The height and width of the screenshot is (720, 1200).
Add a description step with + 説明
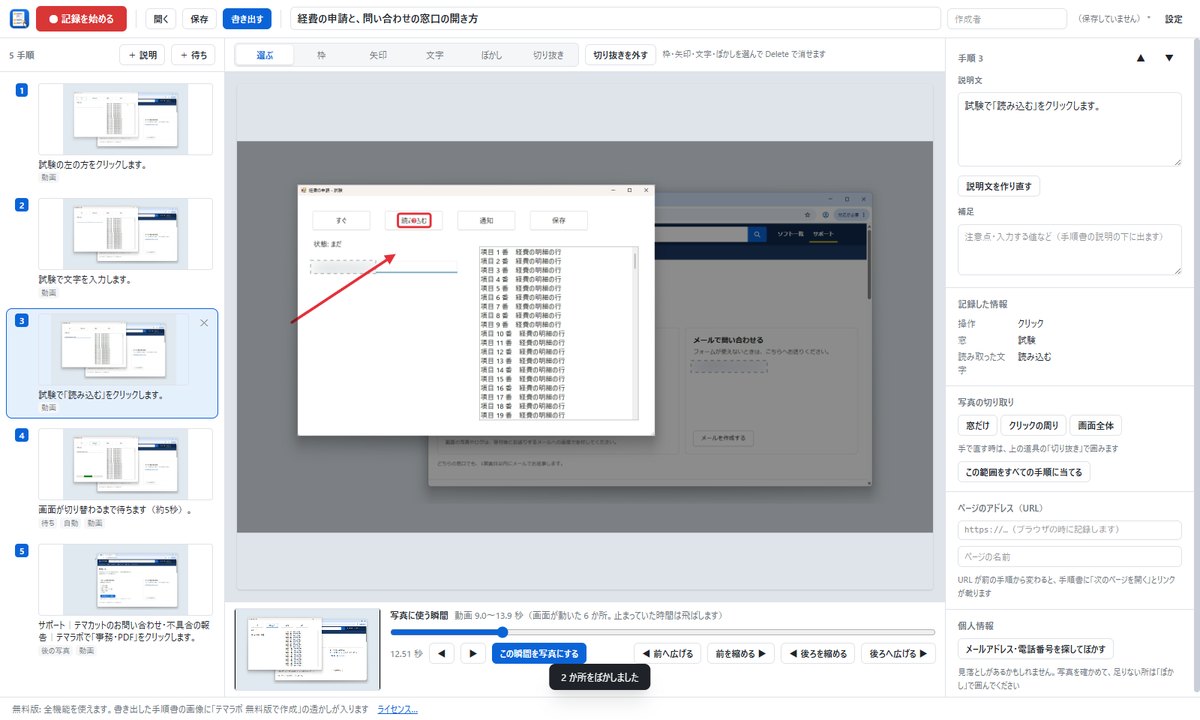[142, 56]
